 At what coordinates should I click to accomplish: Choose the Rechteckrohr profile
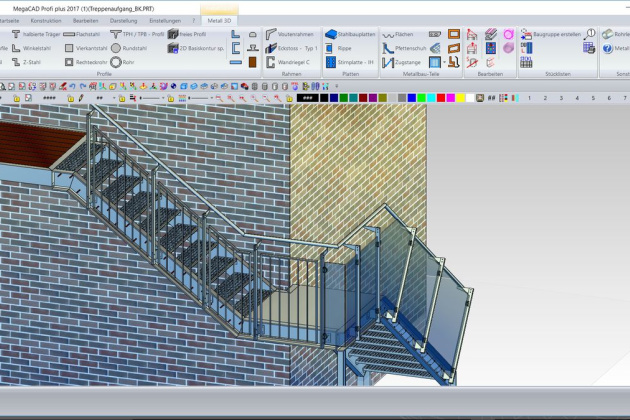[x=88, y=62]
